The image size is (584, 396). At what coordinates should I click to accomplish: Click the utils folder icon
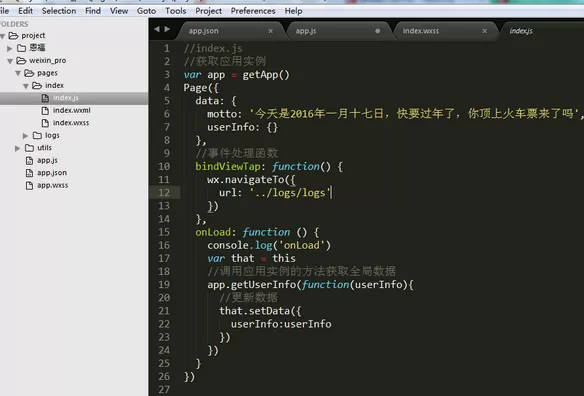click(29, 148)
